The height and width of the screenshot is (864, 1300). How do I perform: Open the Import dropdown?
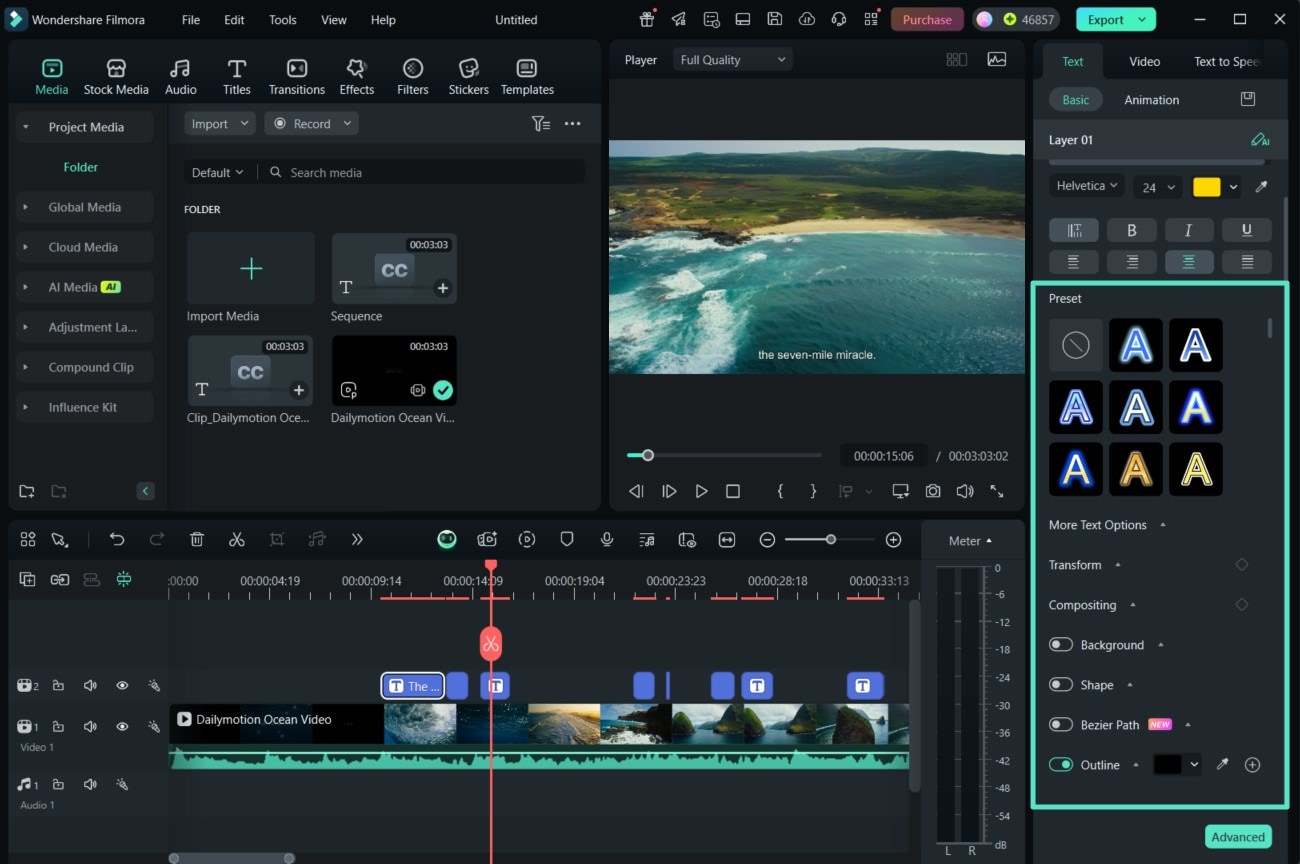220,123
